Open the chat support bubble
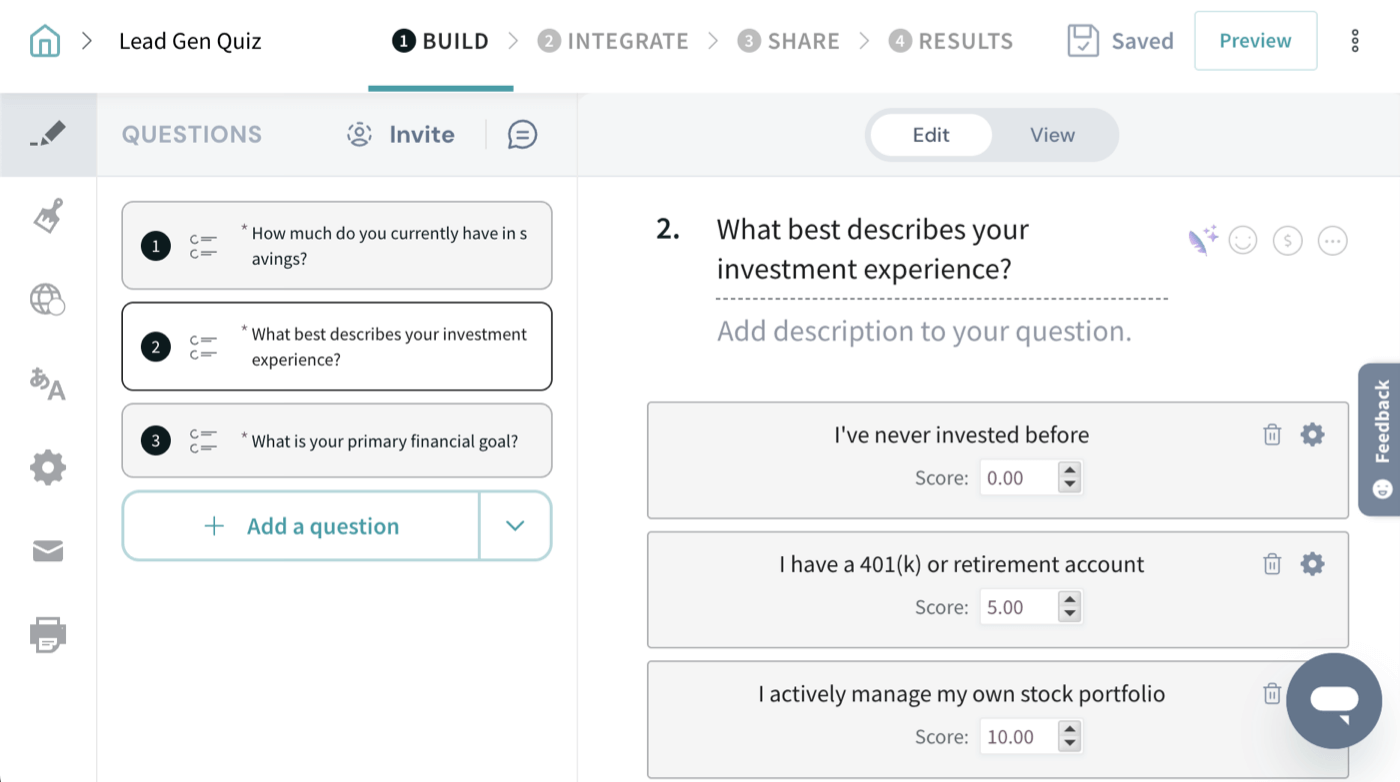 1334,701
